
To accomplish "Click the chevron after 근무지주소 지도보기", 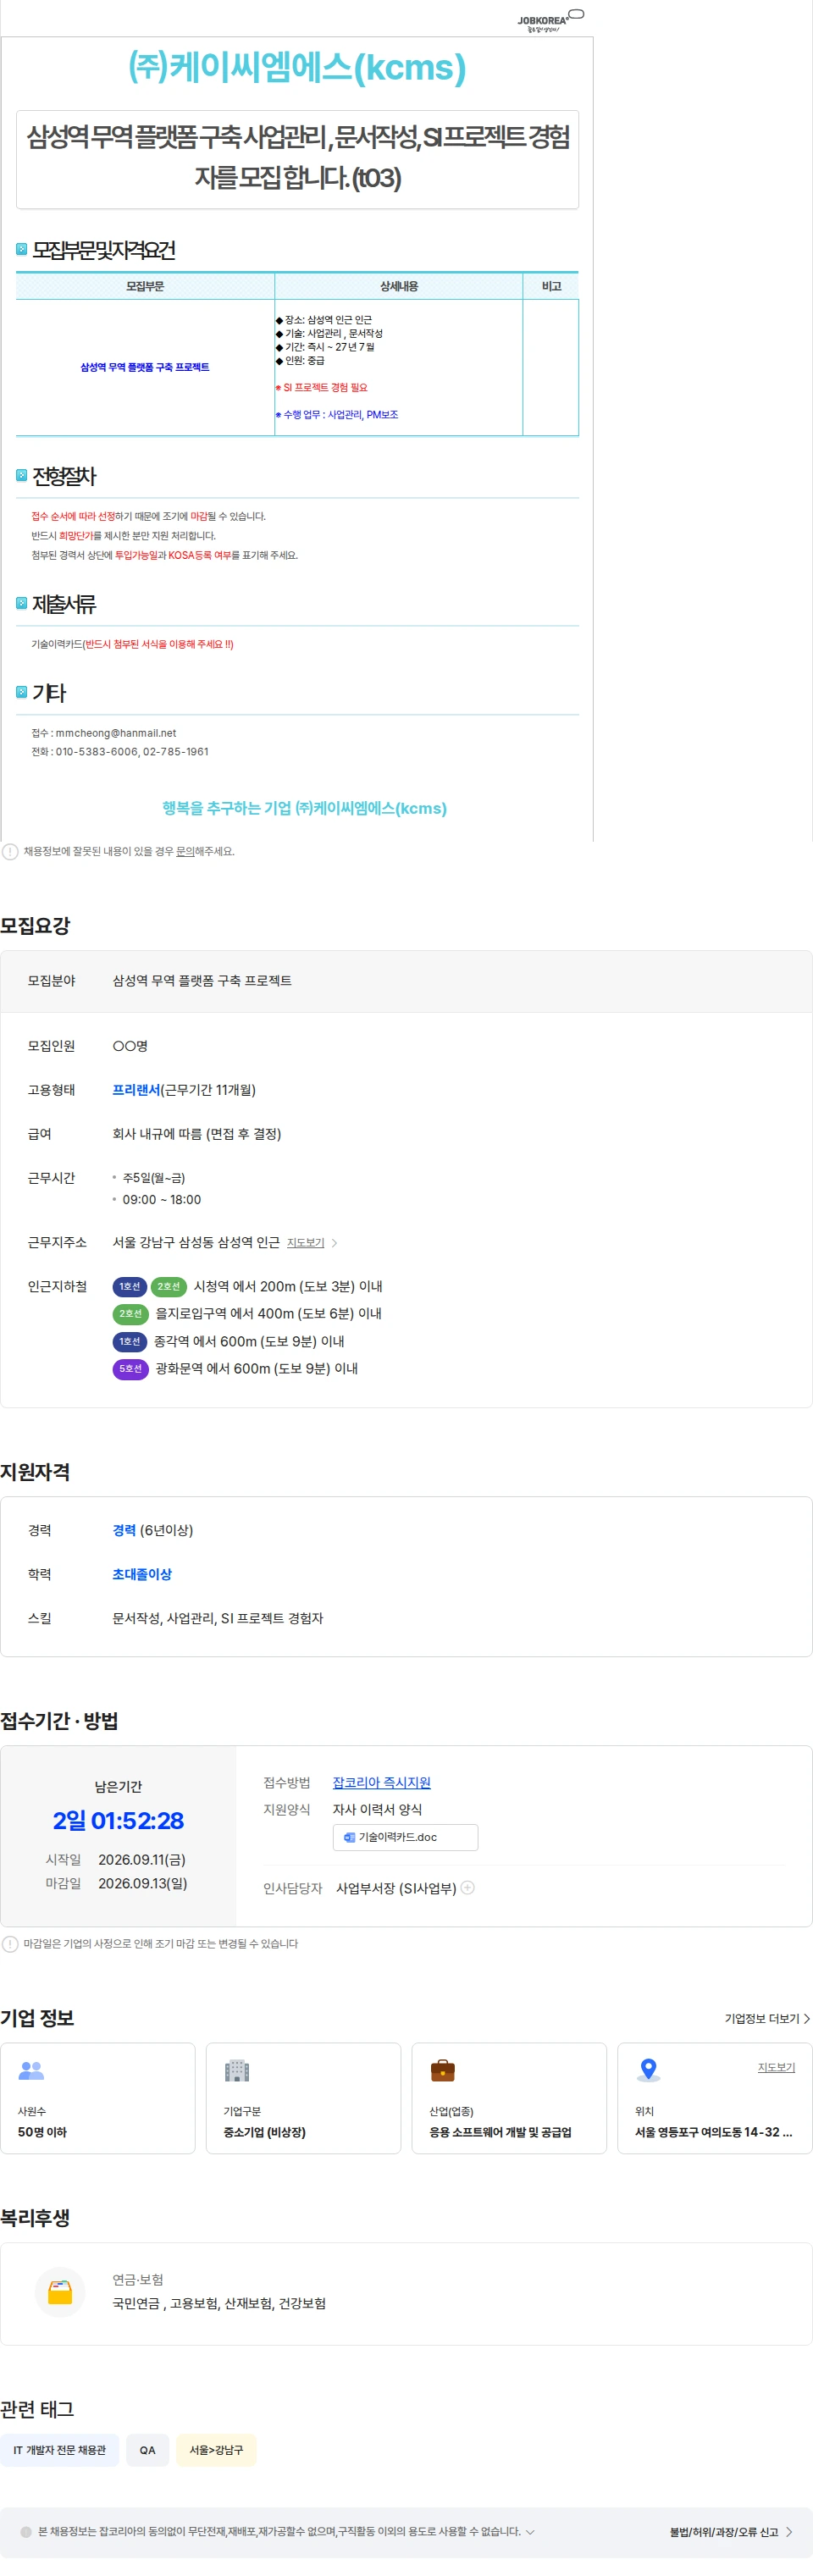I will (334, 1243).
